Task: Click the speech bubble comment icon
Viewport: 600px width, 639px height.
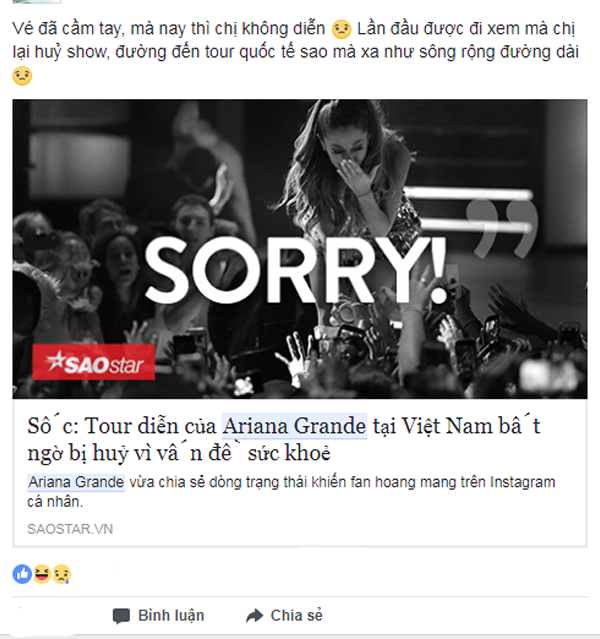Action: pos(121,616)
